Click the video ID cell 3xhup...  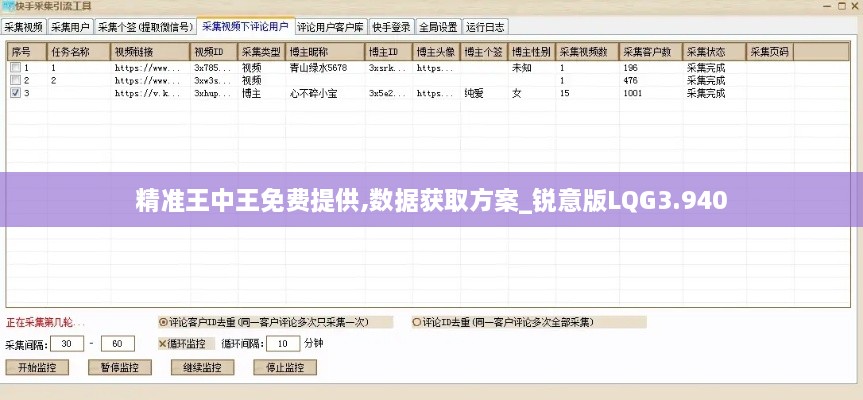pos(214,93)
